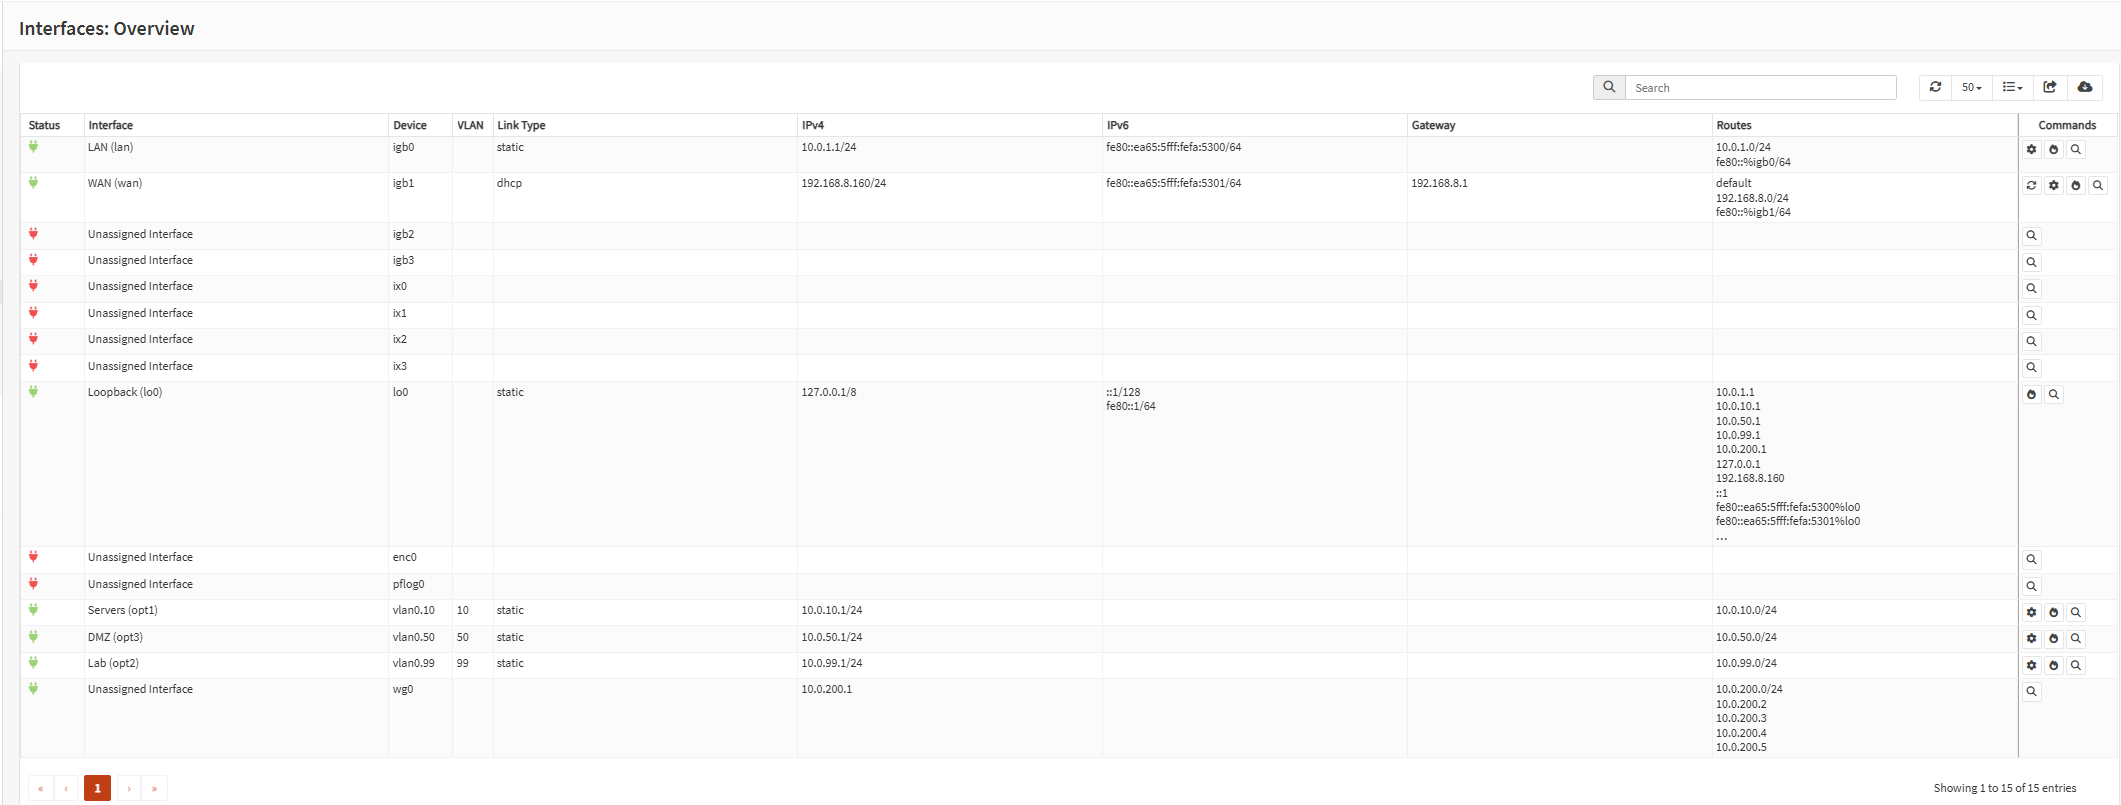Select the WAN IPv4 address 192.168.8.160/24

(x=843, y=183)
